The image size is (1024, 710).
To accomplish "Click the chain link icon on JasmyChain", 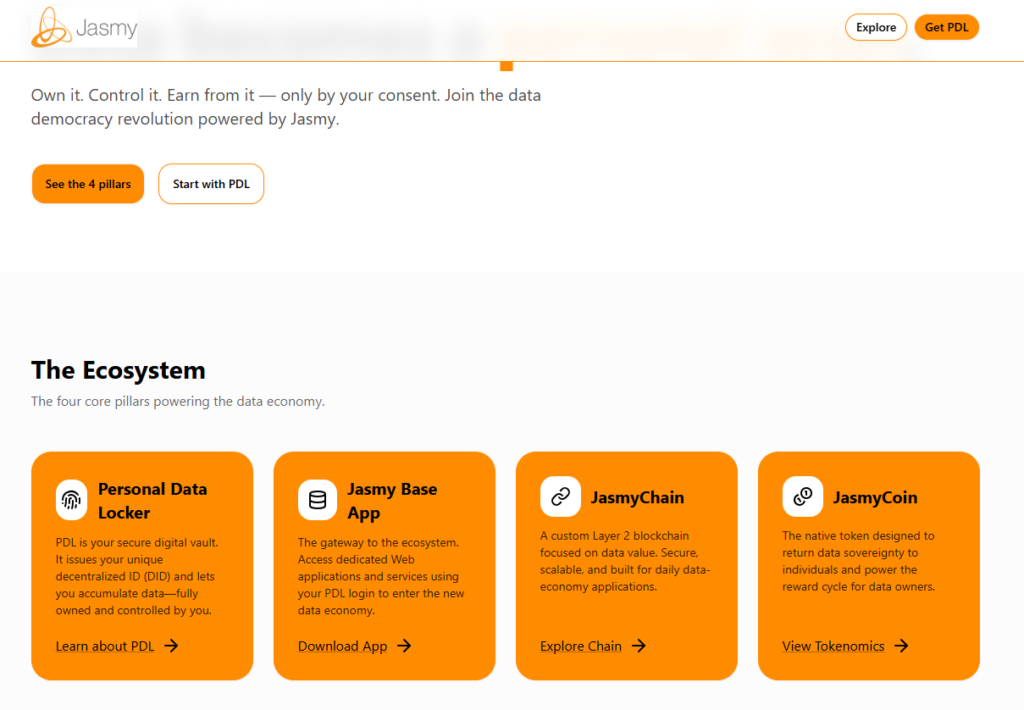I will [x=560, y=497].
